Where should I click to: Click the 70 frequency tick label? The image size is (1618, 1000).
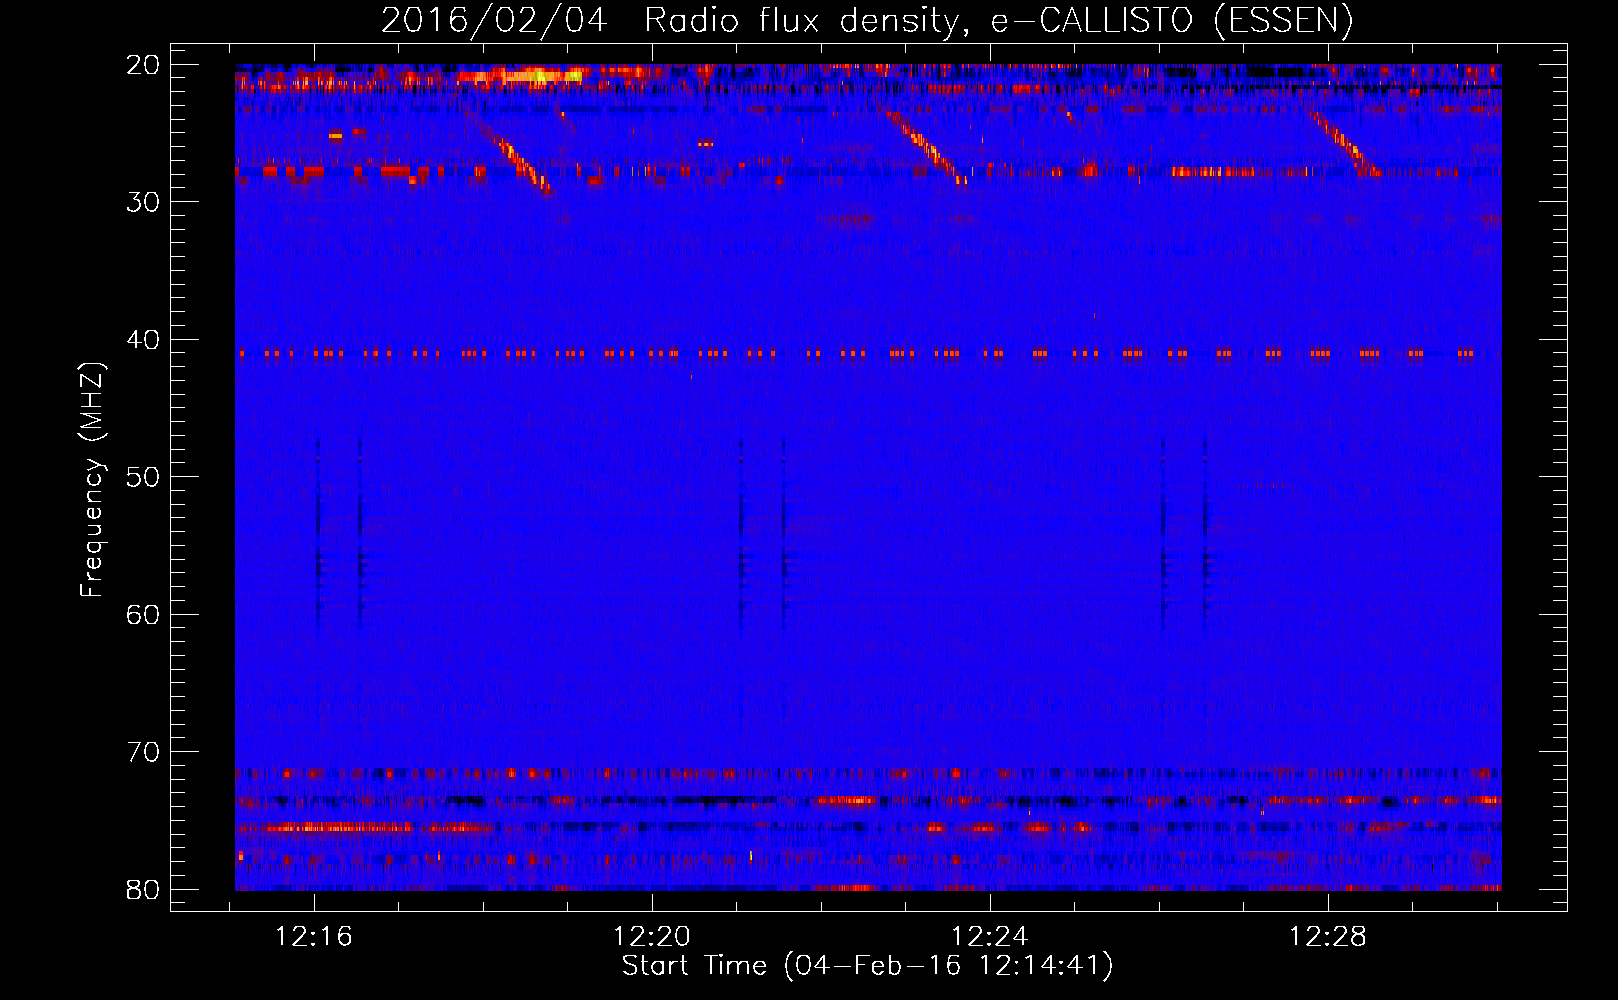click(x=143, y=752)
